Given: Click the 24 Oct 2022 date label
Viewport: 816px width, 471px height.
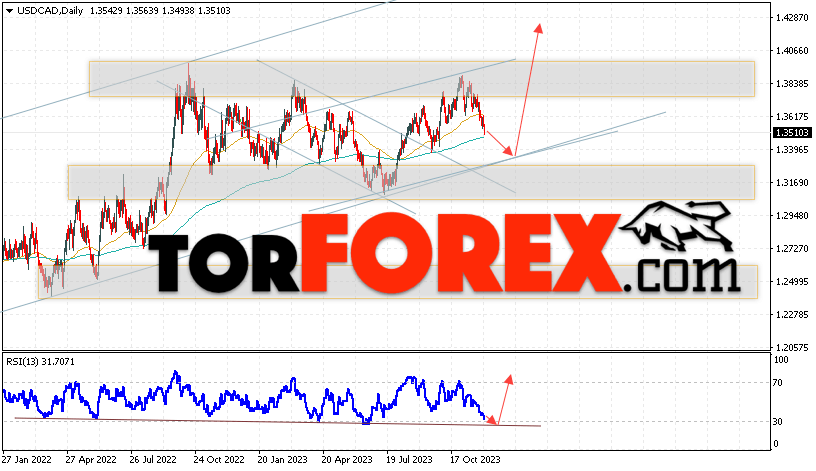Looking at the screenshot, I should pos(219,460).
